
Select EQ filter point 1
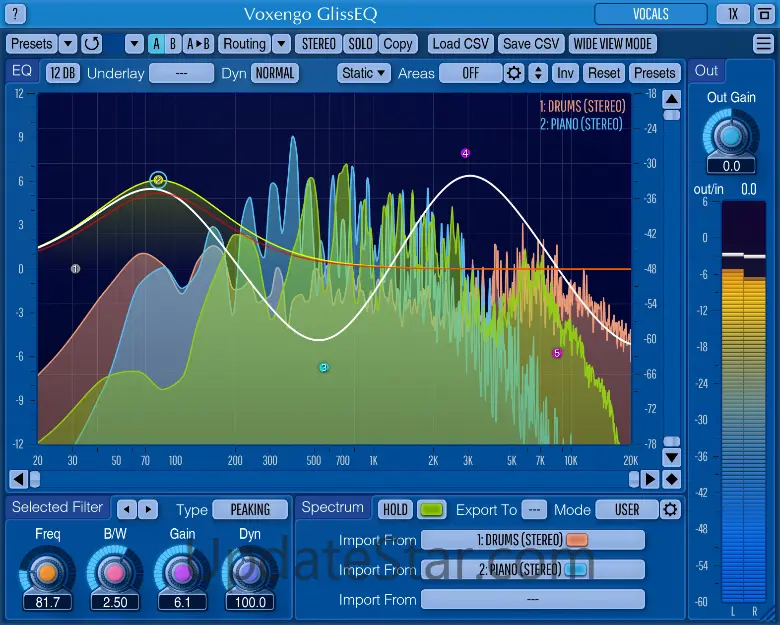[x=75, y=269]
